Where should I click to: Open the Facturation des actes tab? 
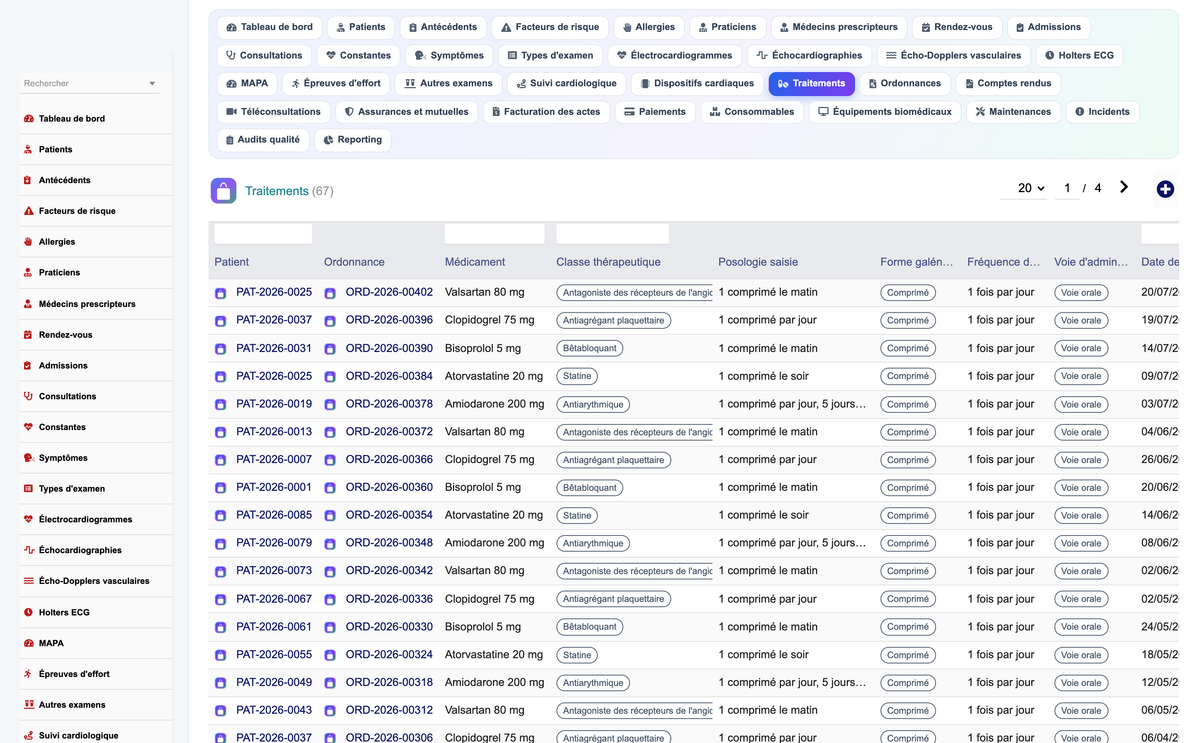[x=546, y=112]
